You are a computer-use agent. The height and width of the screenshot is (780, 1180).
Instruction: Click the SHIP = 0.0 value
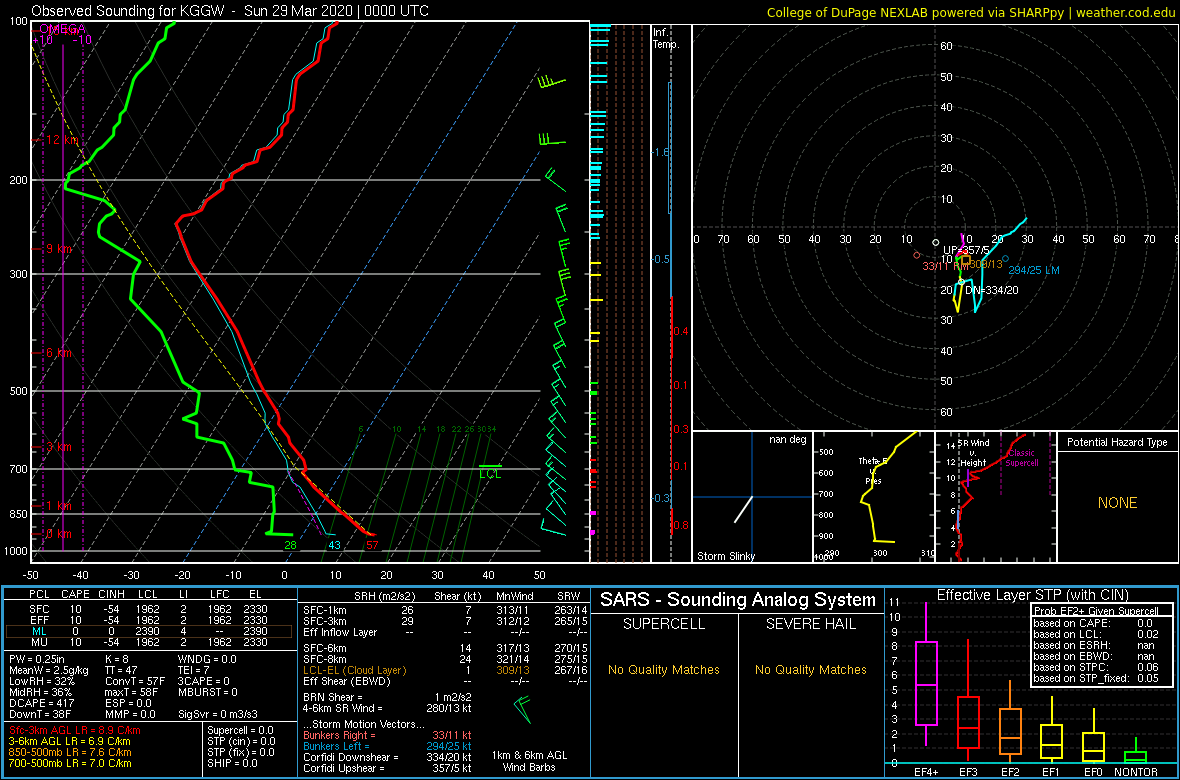pos(233,764)
